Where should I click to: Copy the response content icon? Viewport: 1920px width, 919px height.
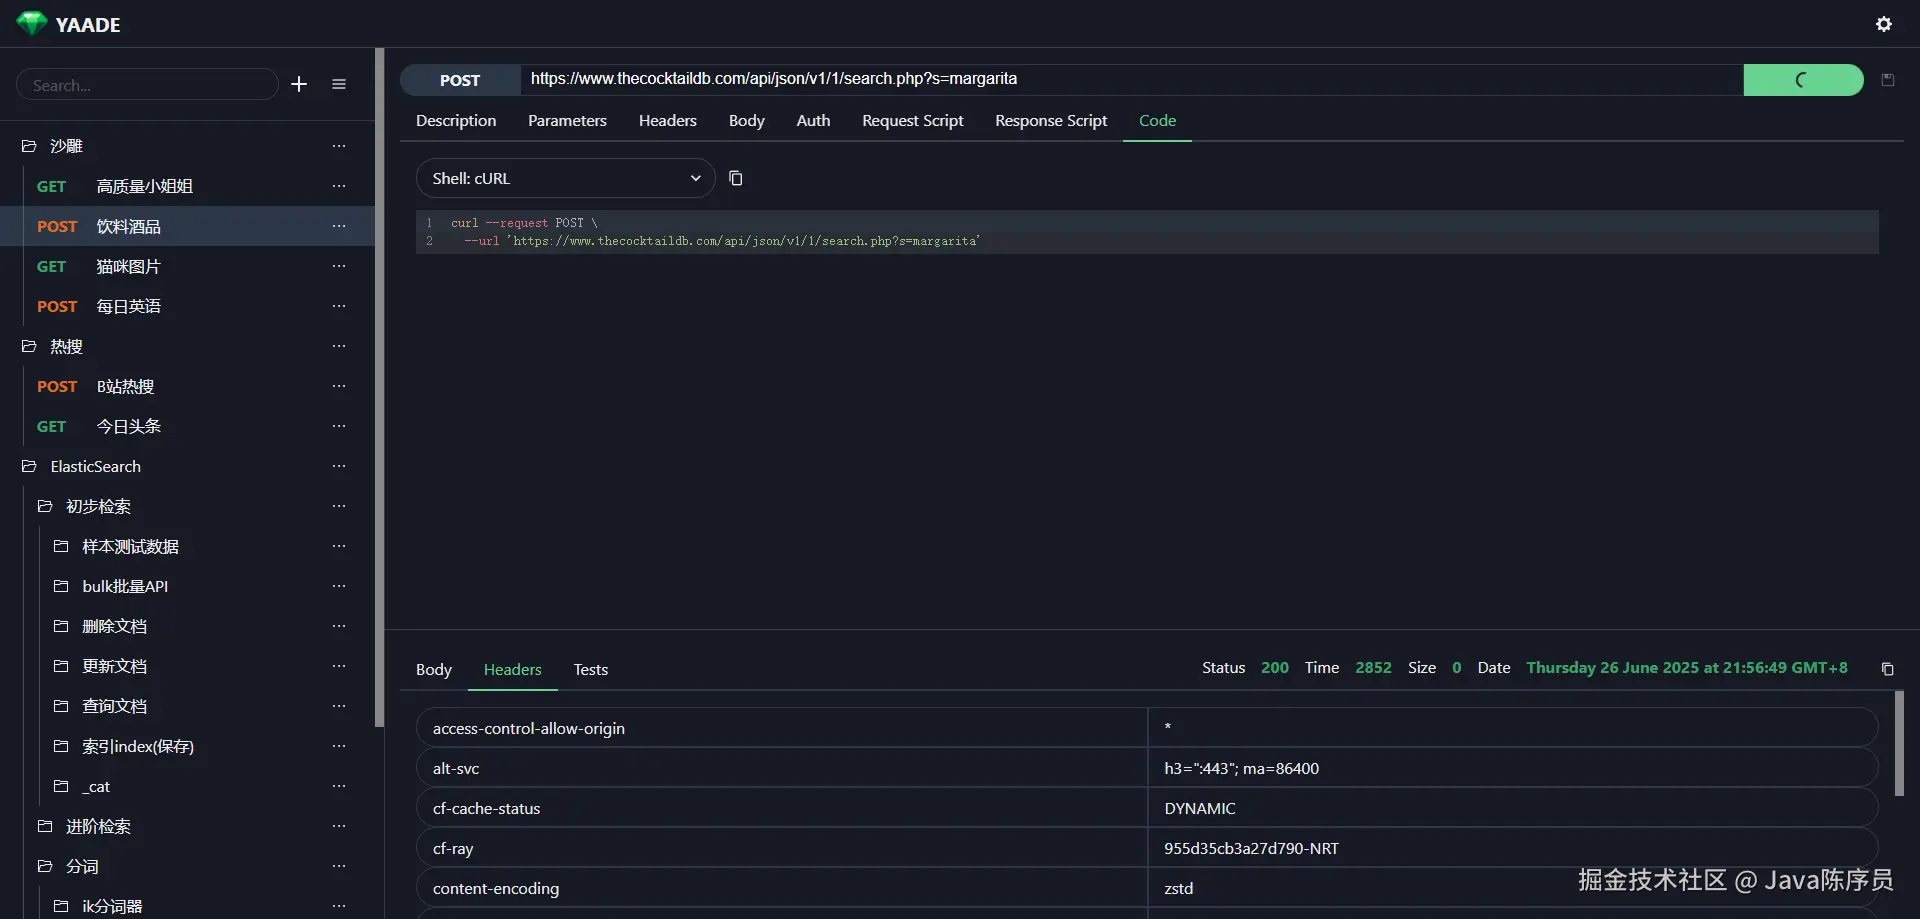[1888, 669]
